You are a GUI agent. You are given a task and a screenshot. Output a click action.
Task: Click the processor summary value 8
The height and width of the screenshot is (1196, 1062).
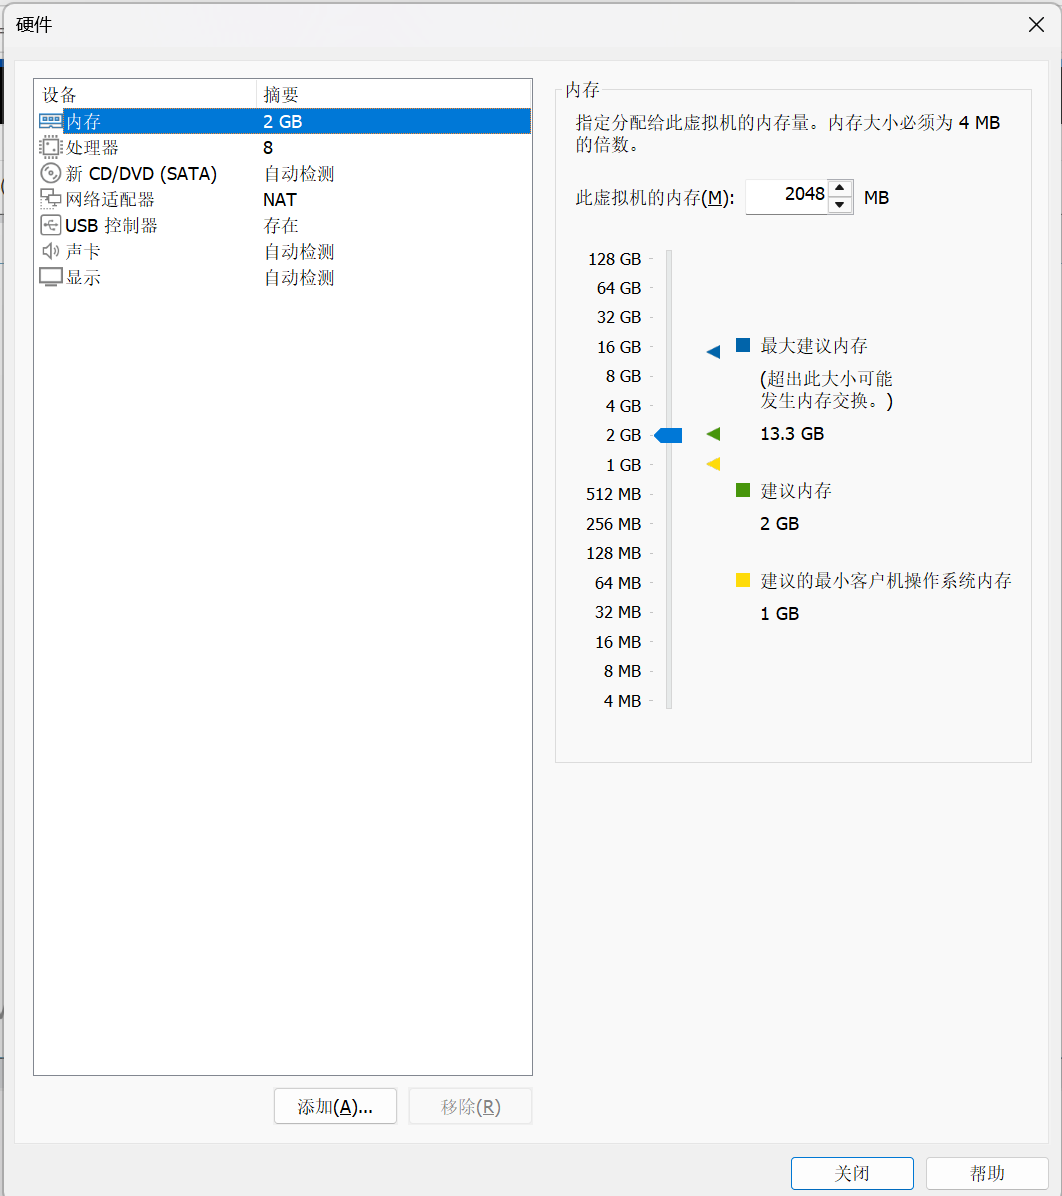point(268,147)
